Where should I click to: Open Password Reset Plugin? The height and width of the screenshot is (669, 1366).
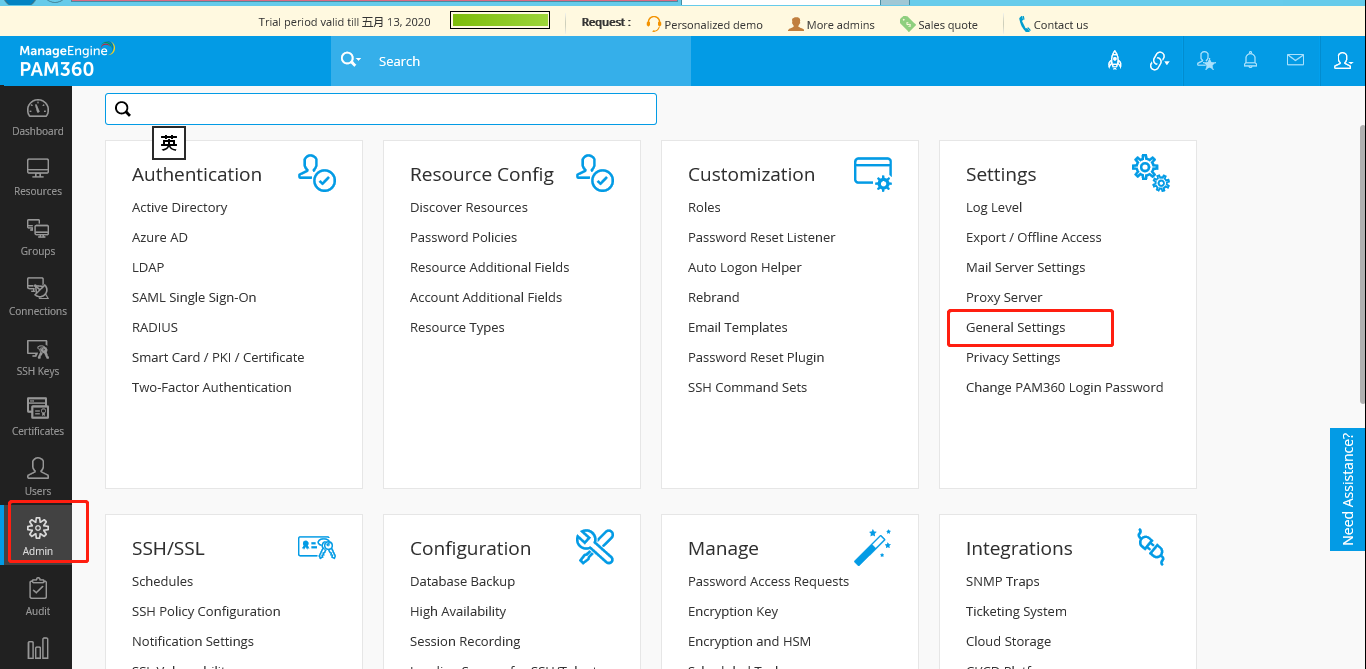click(756, 358)
